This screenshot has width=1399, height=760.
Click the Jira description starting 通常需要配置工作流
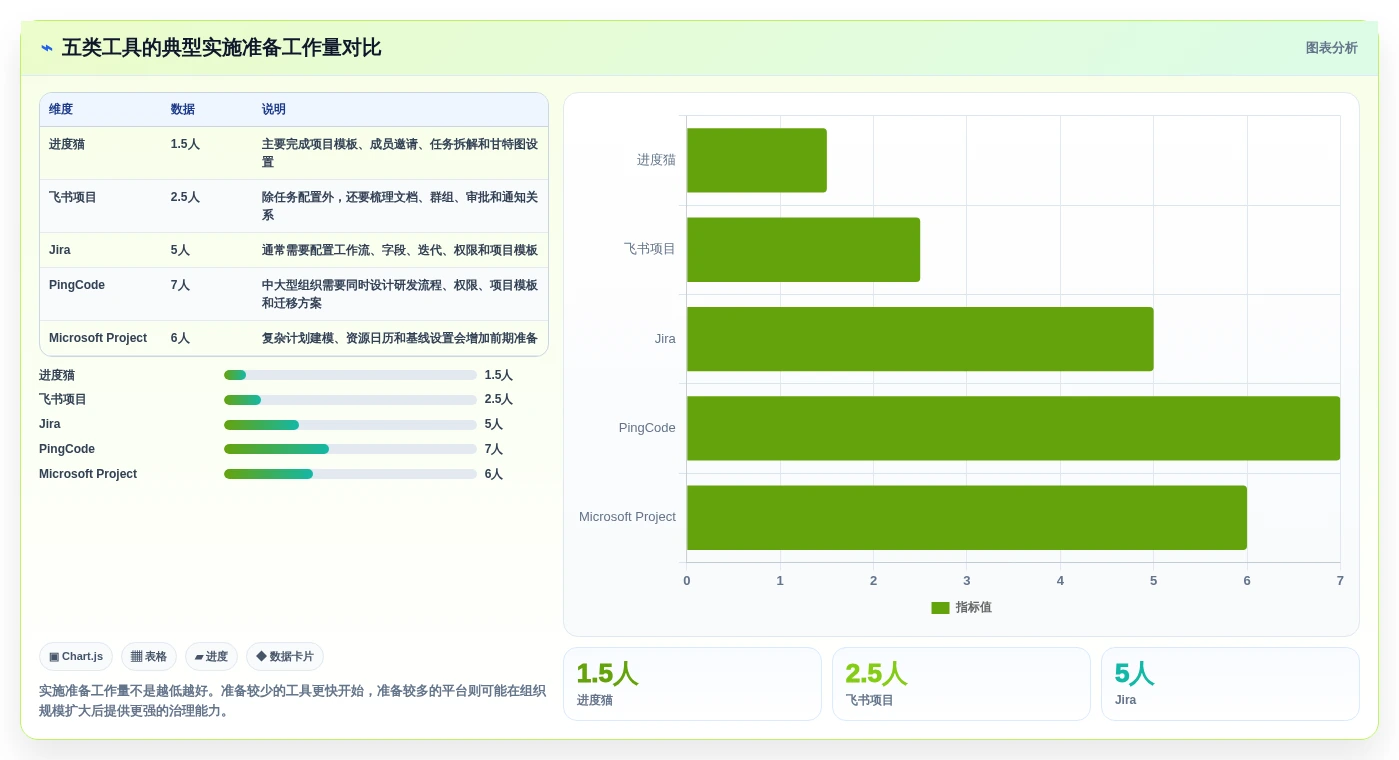[x=400, y=250]
